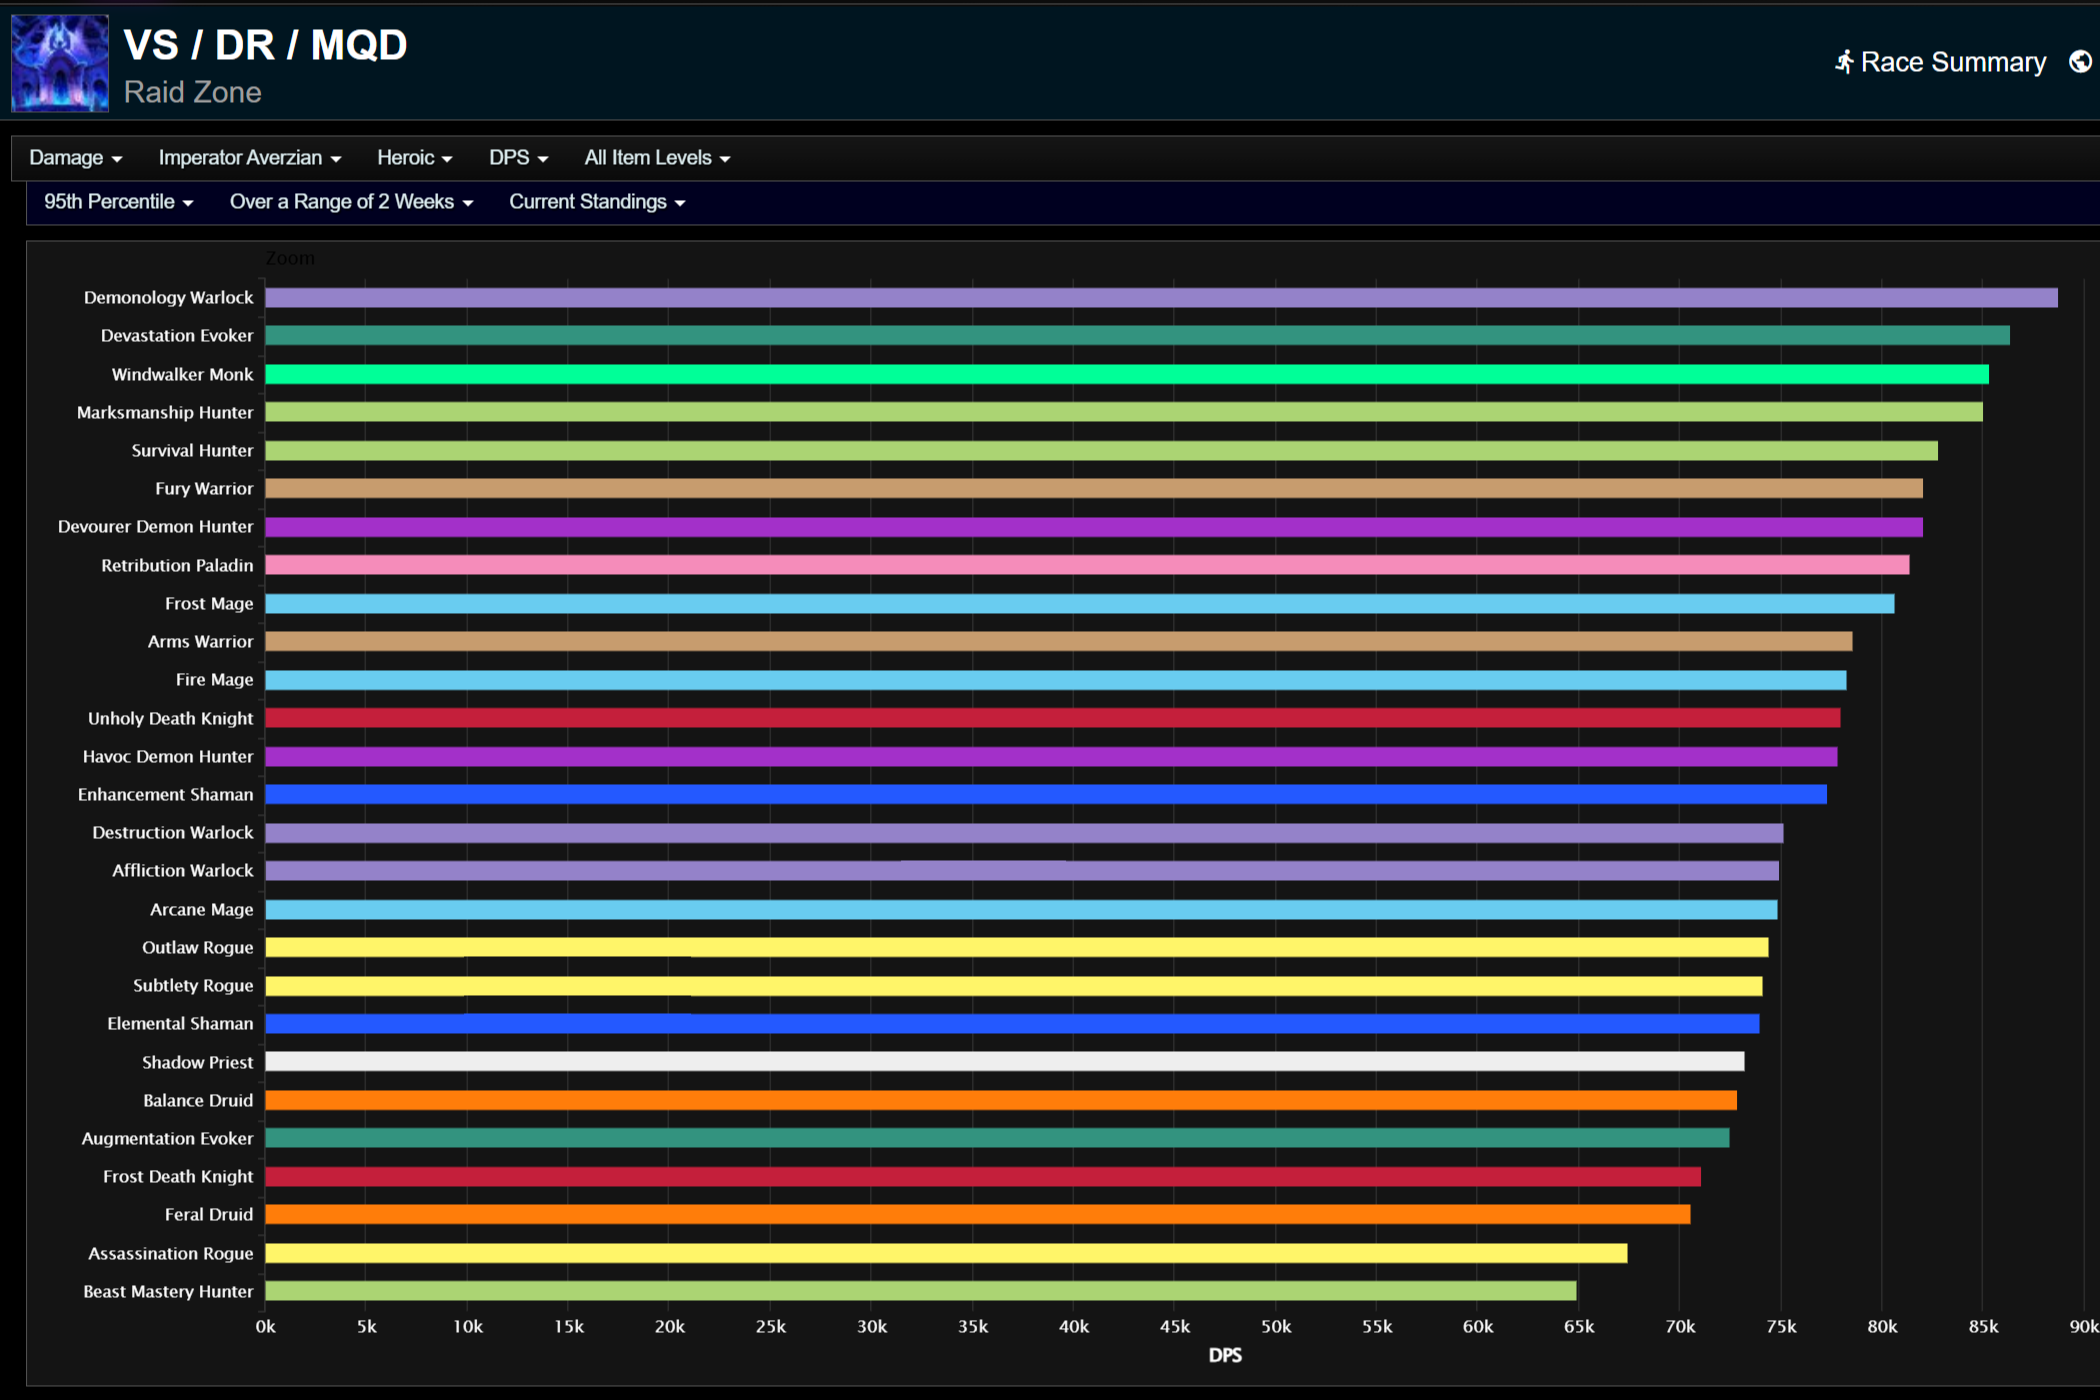The height and width of the screenshot is (1400, 2100).
Task: Click the Demonology Warlock bar
Action: (1160, 298)
